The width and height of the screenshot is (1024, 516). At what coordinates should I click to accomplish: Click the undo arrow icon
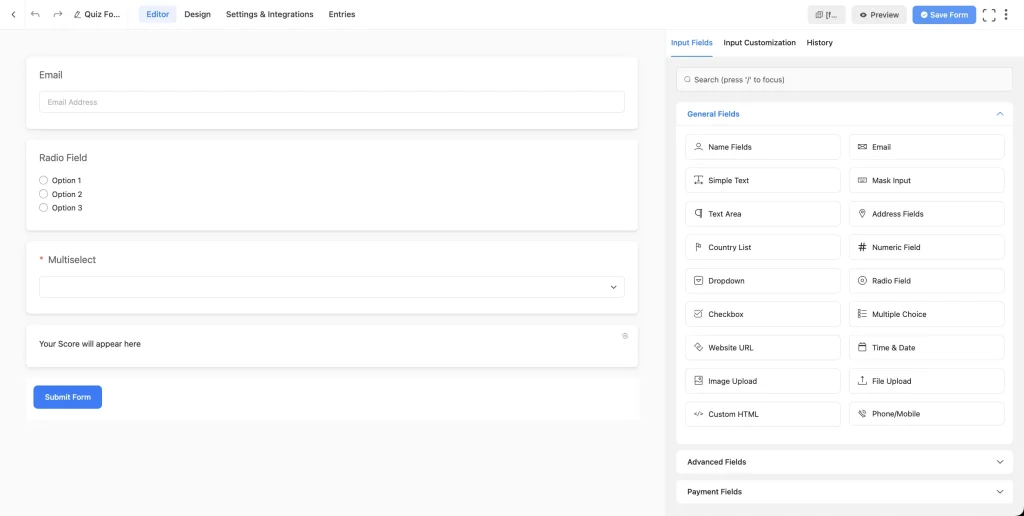click(35, 14)
